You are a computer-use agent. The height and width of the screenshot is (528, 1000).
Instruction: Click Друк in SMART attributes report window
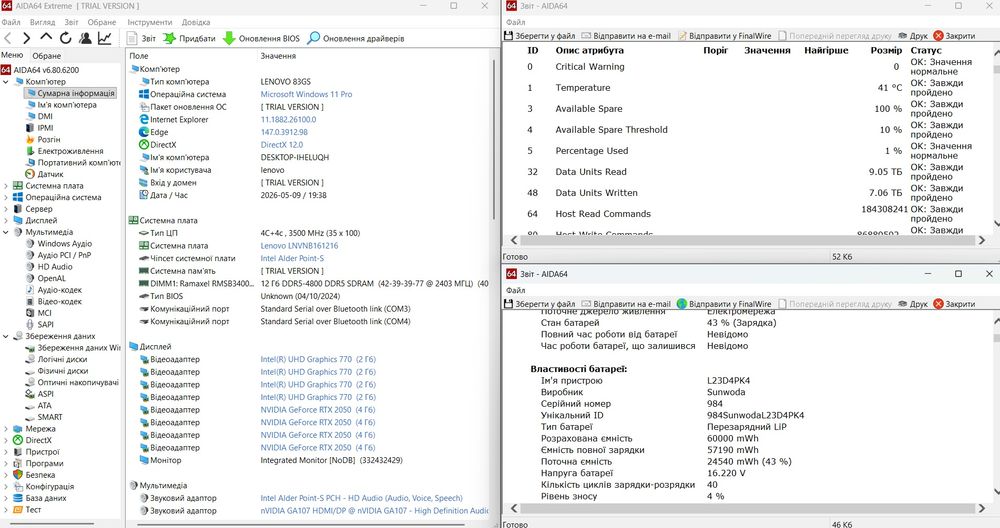913,36
